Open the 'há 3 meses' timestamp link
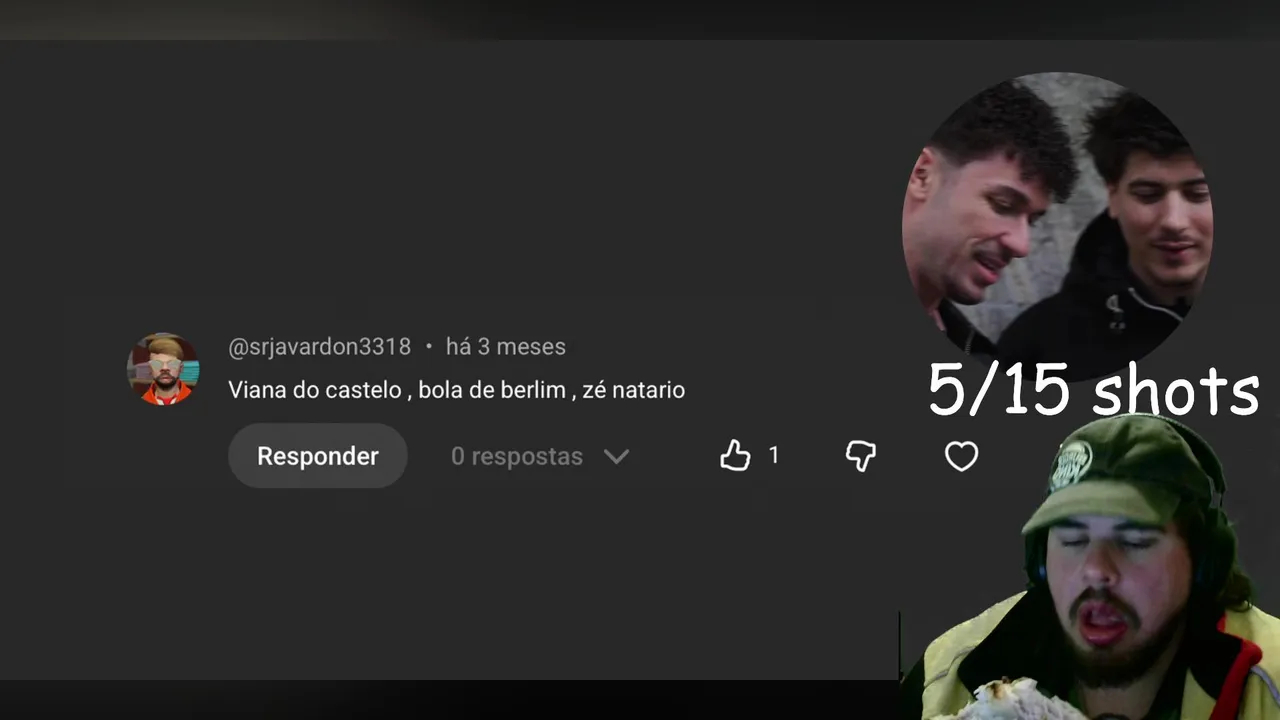This screenshot has width=1280, height=720. click(x=505, y=347)
